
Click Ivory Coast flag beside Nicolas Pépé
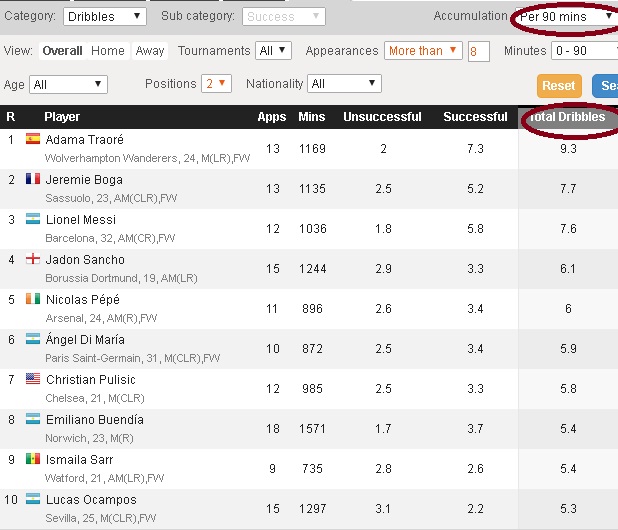click(x=33, y=299)
